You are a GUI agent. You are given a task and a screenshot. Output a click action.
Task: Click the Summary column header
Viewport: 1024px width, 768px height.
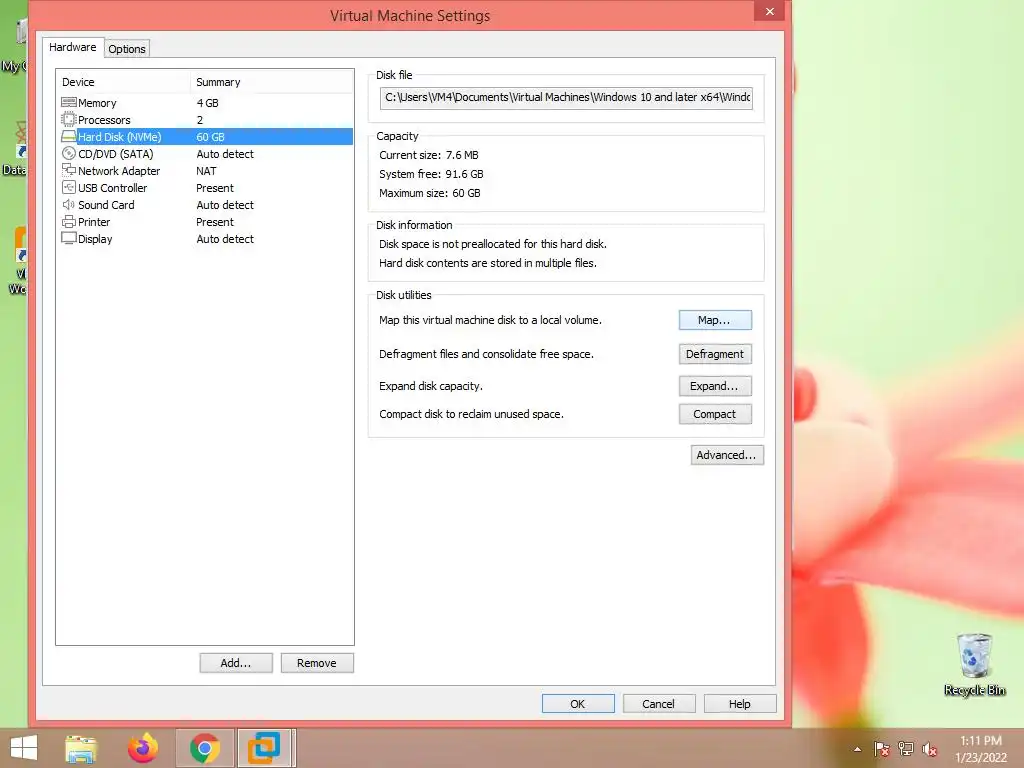[272, 82]
